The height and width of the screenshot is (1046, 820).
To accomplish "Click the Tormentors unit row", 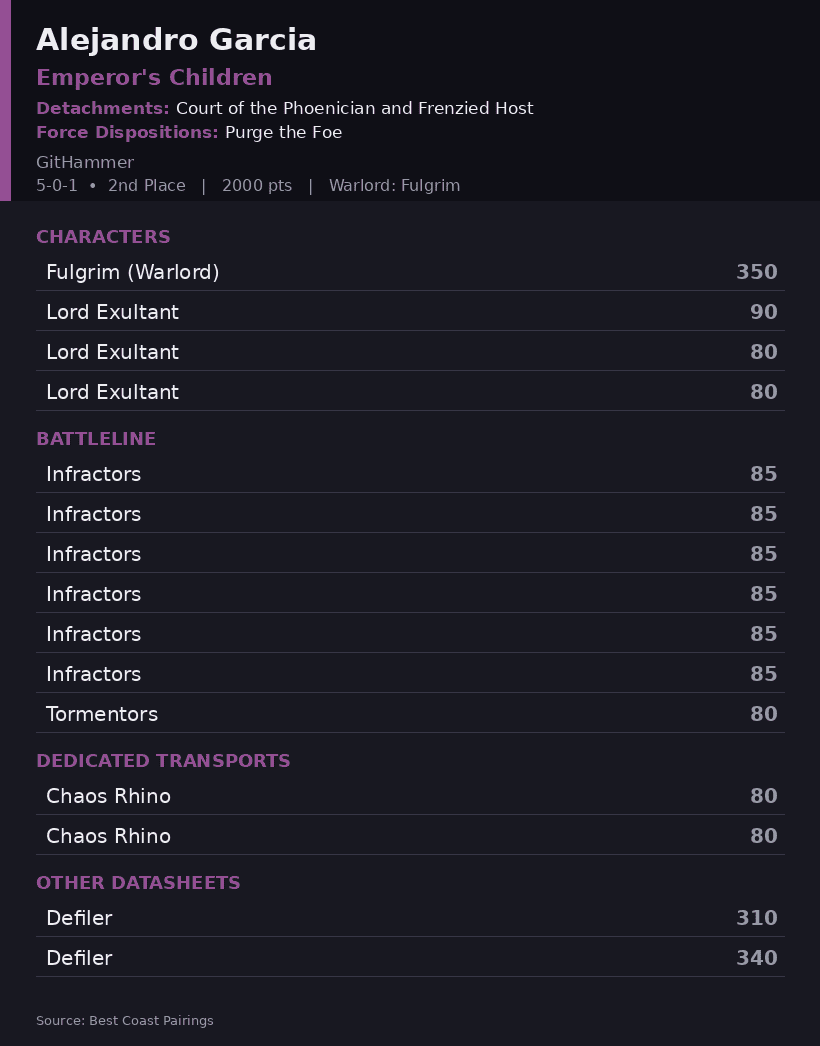I will coord(410,714).
